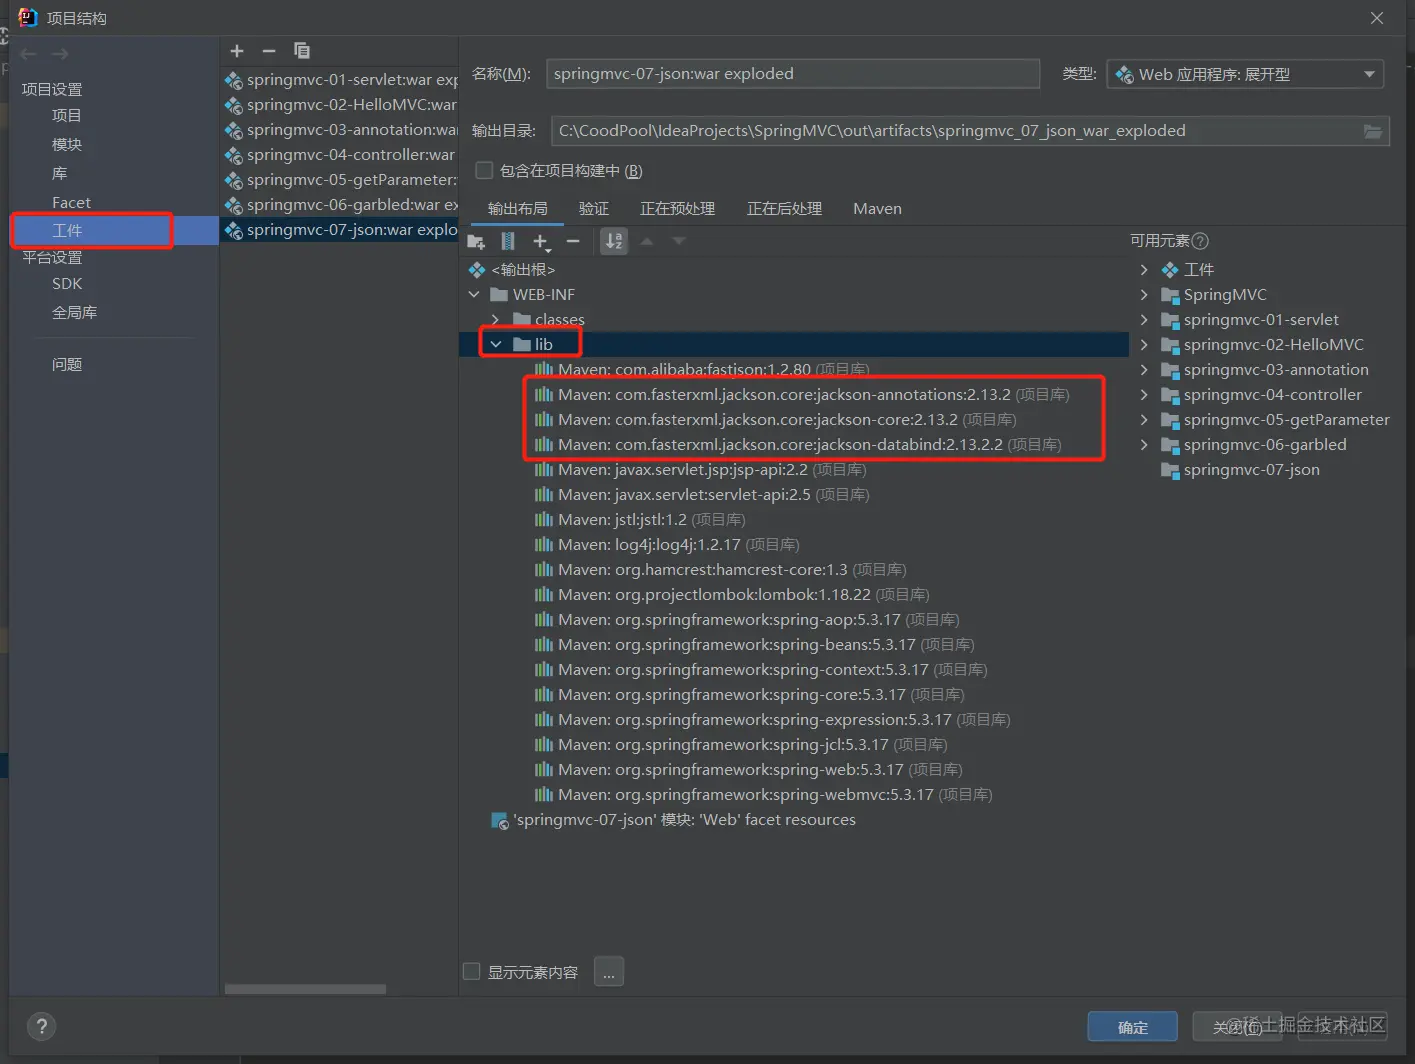Click fastjson library icon

[x=544, y=370]
